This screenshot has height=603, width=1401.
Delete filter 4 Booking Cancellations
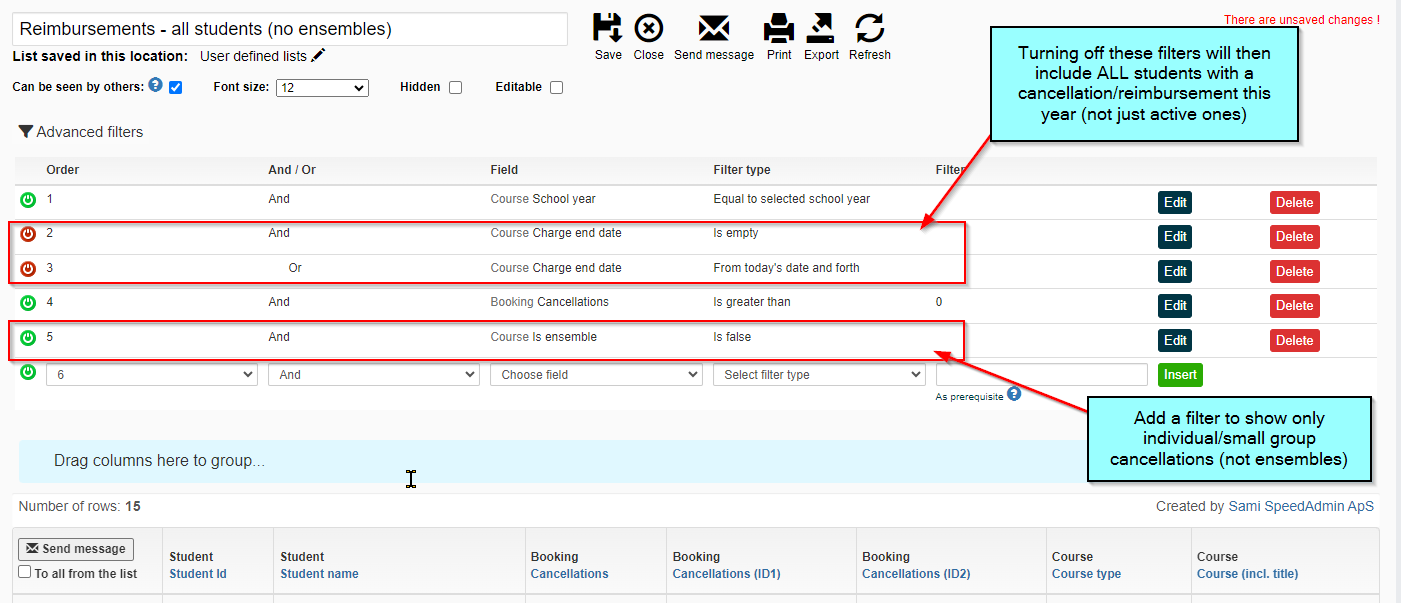(x=1294, y=306)
